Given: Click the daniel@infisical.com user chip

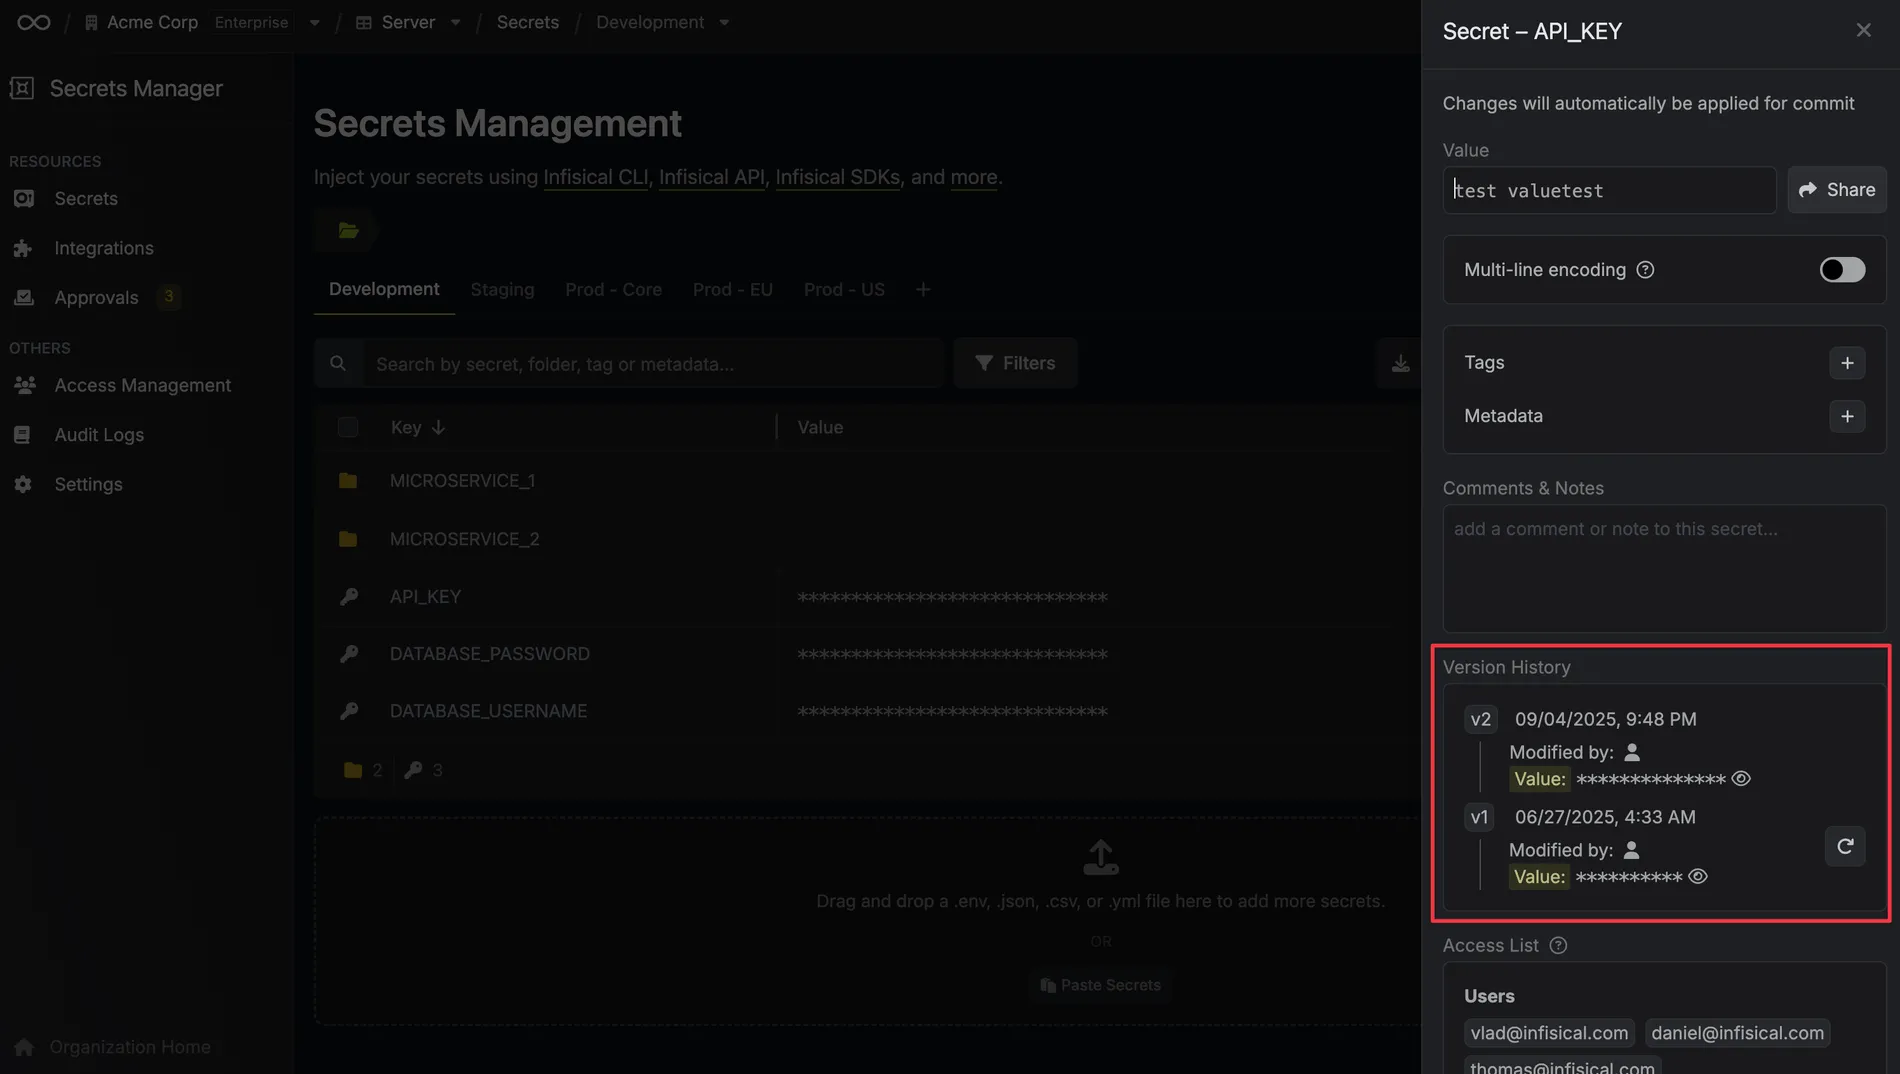Looking at the screenshot, I should pos(1737,1033).
